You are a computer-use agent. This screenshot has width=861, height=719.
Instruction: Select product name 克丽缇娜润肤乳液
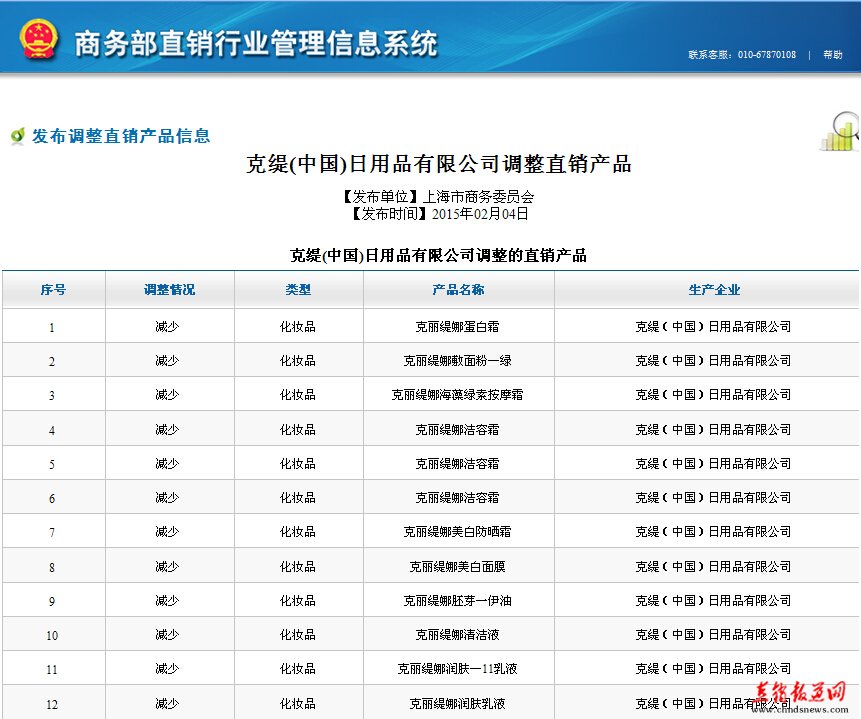pos(457,703)
